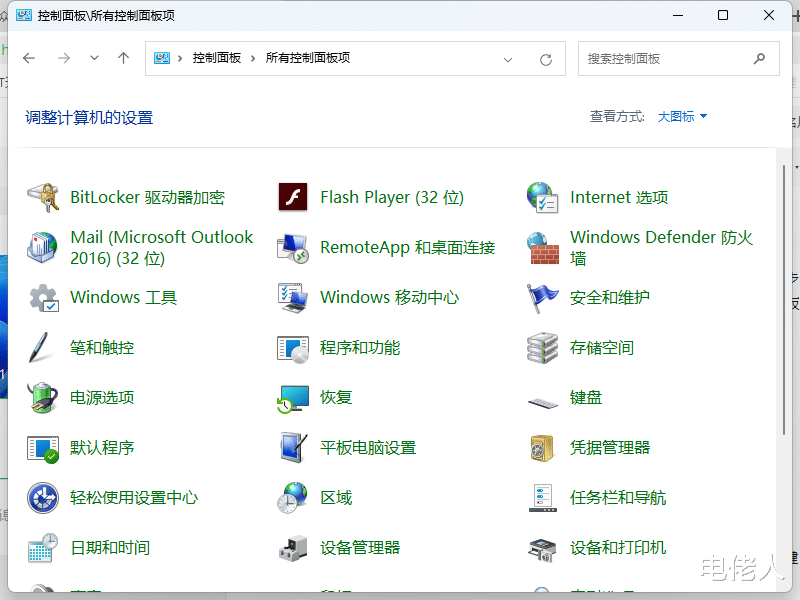Click the Mail (Microsoft Outlook 2016) icon

click(x=43, y=247)
